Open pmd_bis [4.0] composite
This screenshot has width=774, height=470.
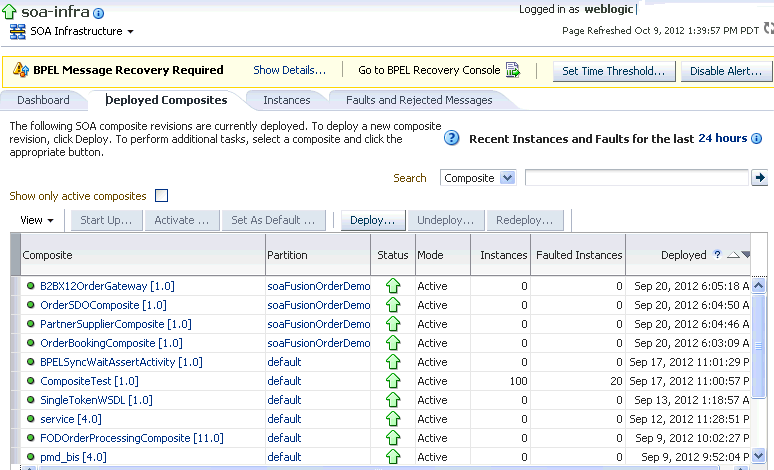pos(73,457)
